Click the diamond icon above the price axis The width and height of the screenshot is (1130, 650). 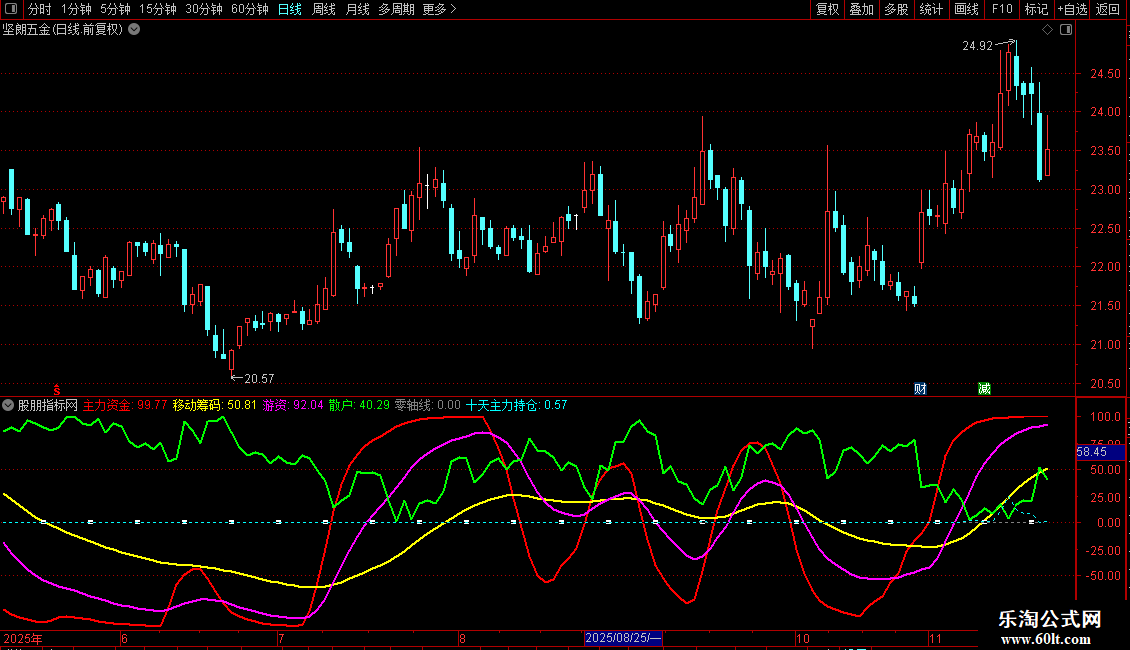[x=1047, y=30]
